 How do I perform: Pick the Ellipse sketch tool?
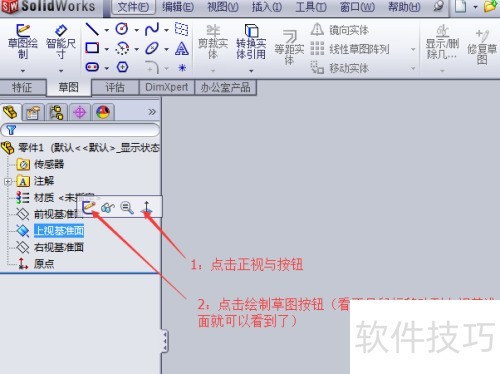pyautogui.click(x=152, y=49)
